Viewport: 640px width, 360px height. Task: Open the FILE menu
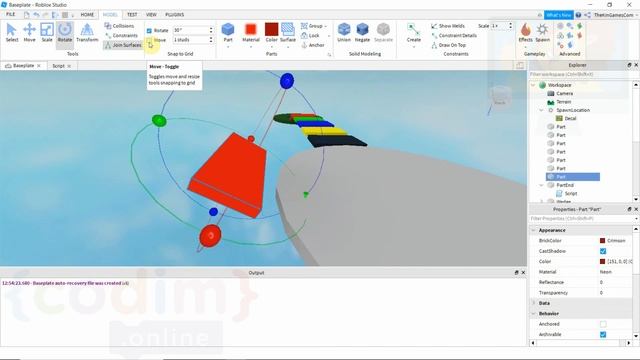pyautogui.click(x=11, y=14)
